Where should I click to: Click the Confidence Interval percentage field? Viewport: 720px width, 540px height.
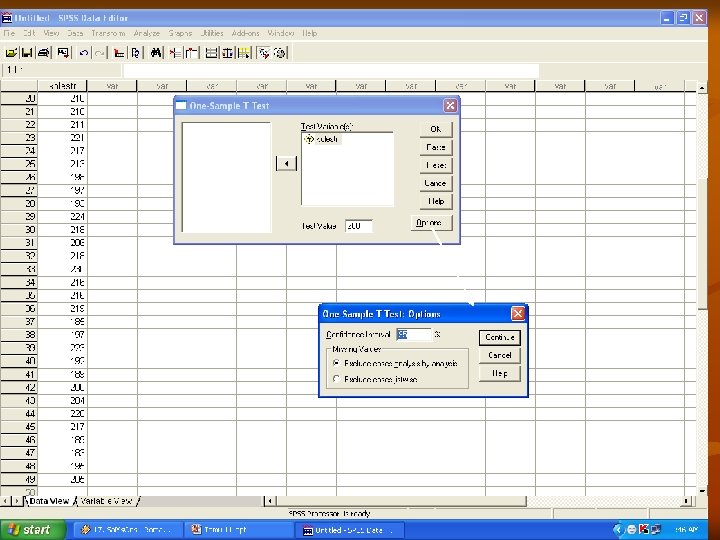(x=414, y=334)
